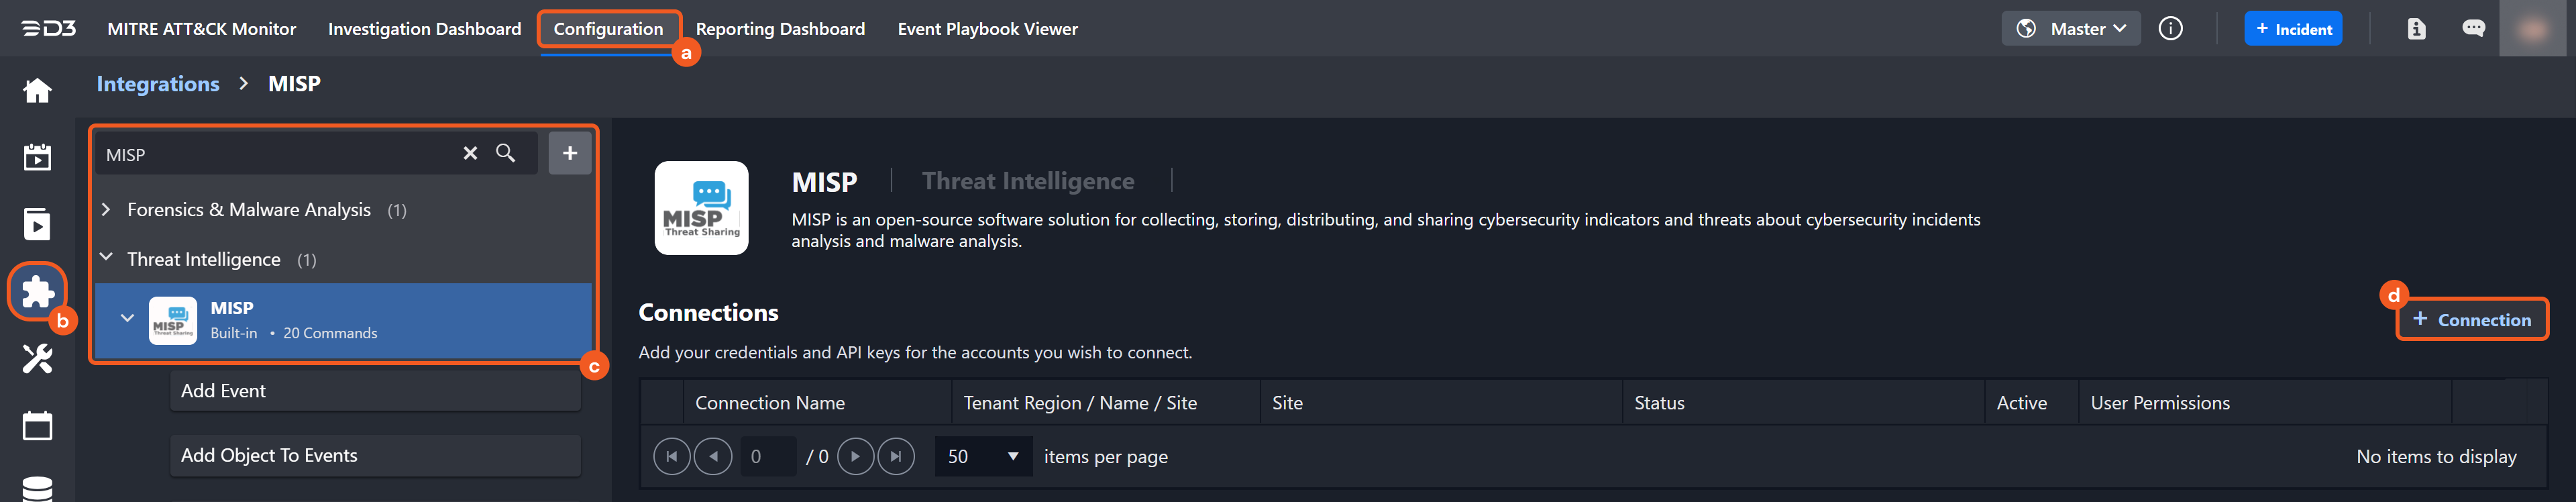Switch to the Investigation Dashboard tab

(424, 29)
